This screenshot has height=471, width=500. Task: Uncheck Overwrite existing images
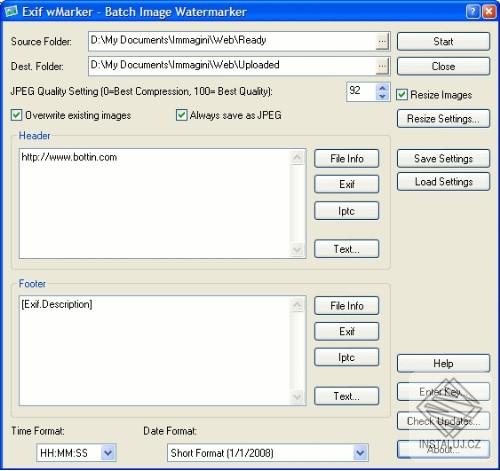pos(16,115)
